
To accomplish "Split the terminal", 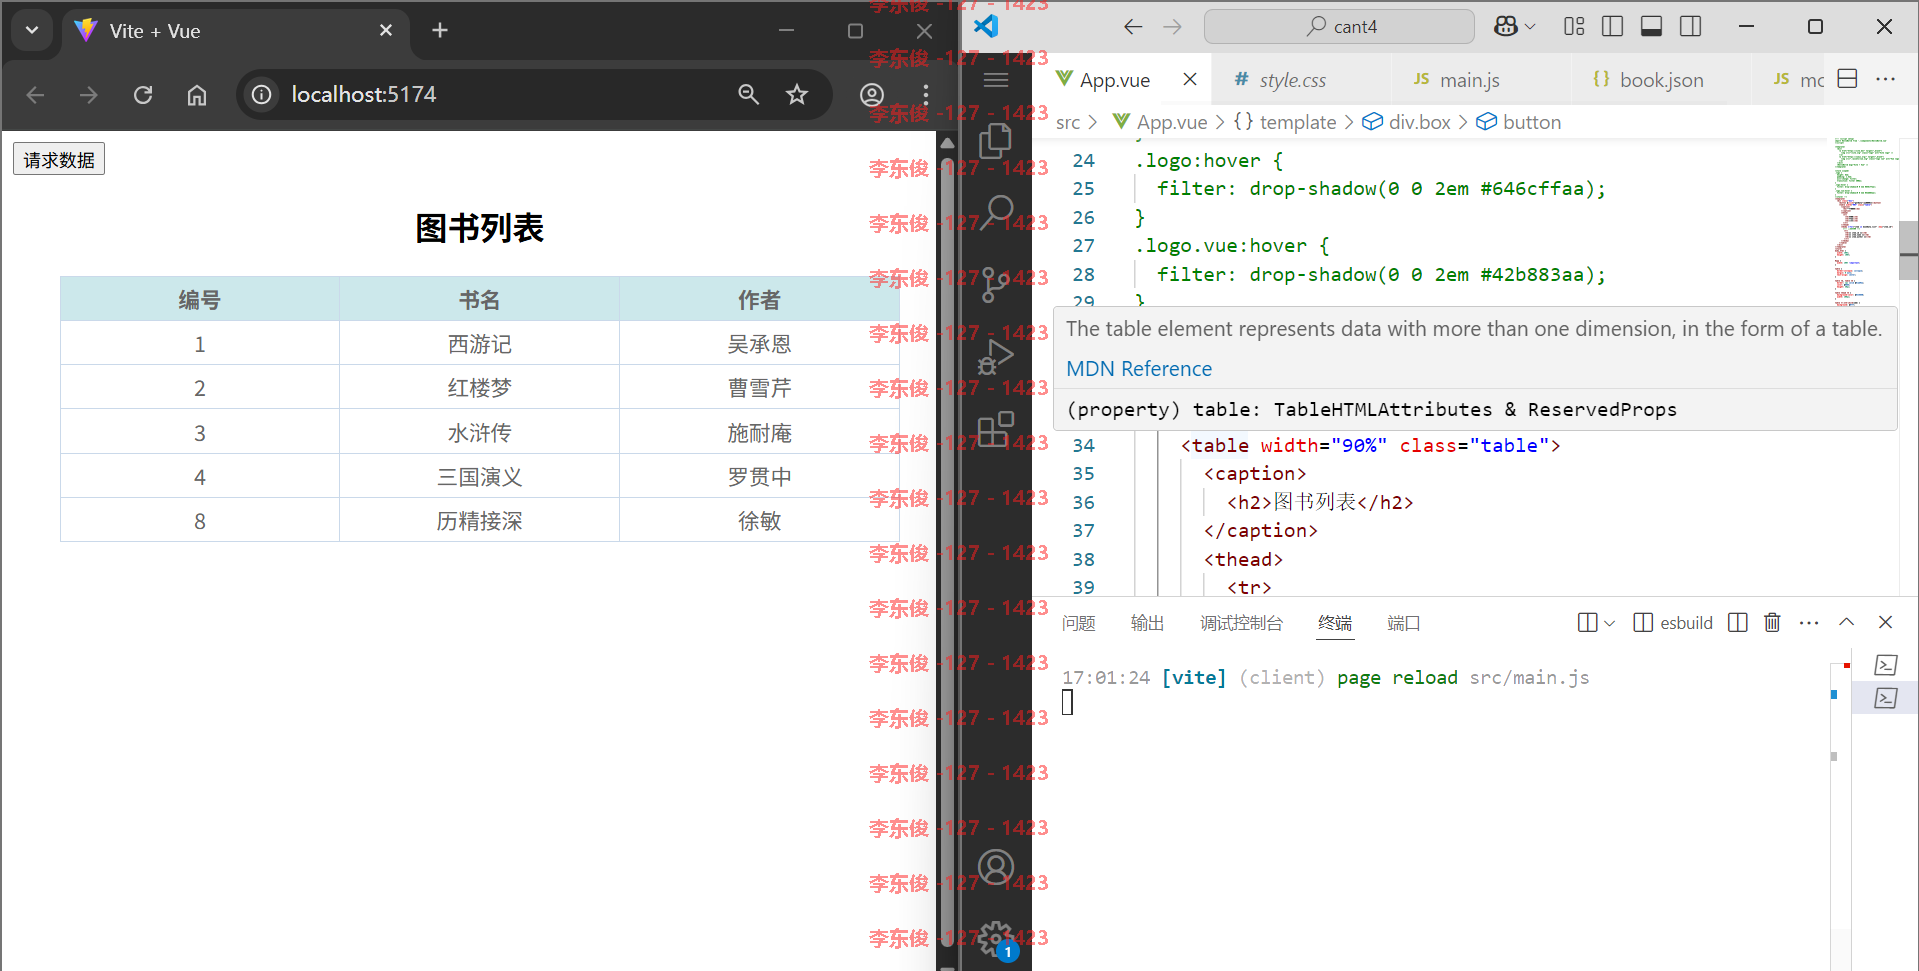I will pos(1738,623).
